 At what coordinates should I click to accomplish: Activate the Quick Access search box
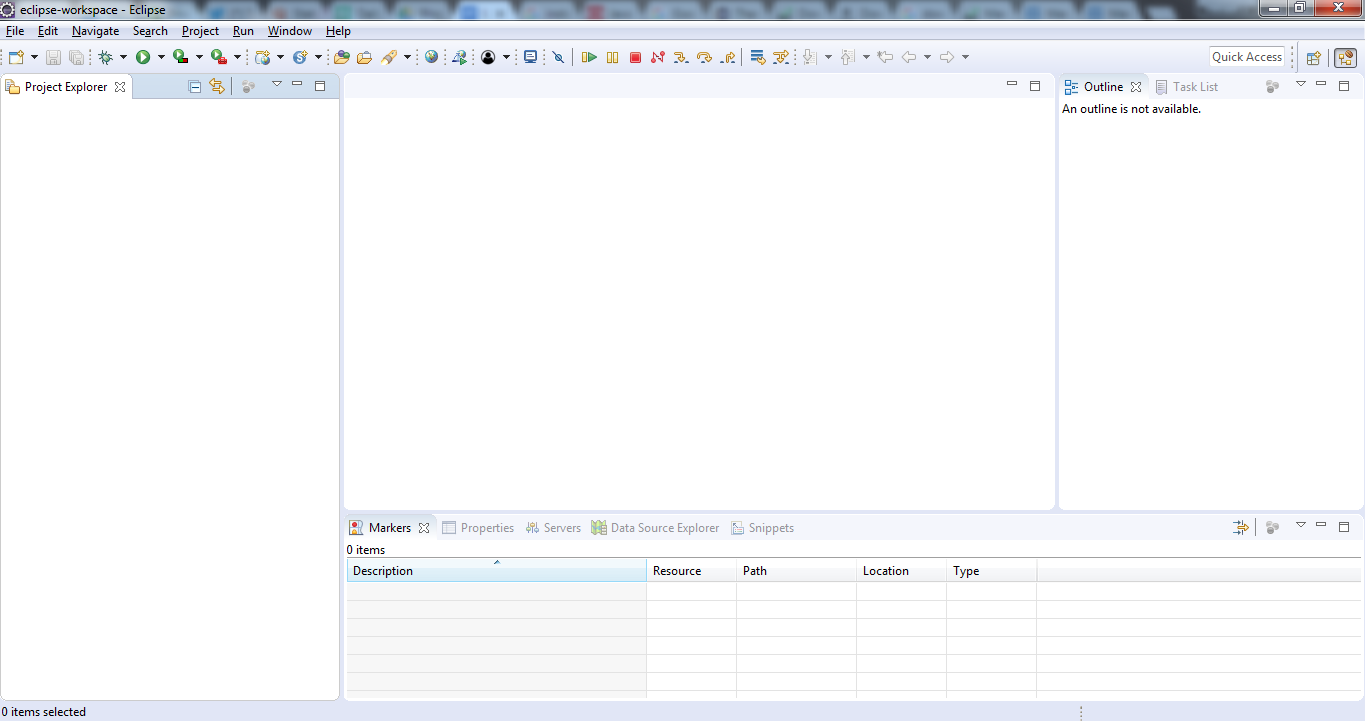click(x=1246, y=56)
